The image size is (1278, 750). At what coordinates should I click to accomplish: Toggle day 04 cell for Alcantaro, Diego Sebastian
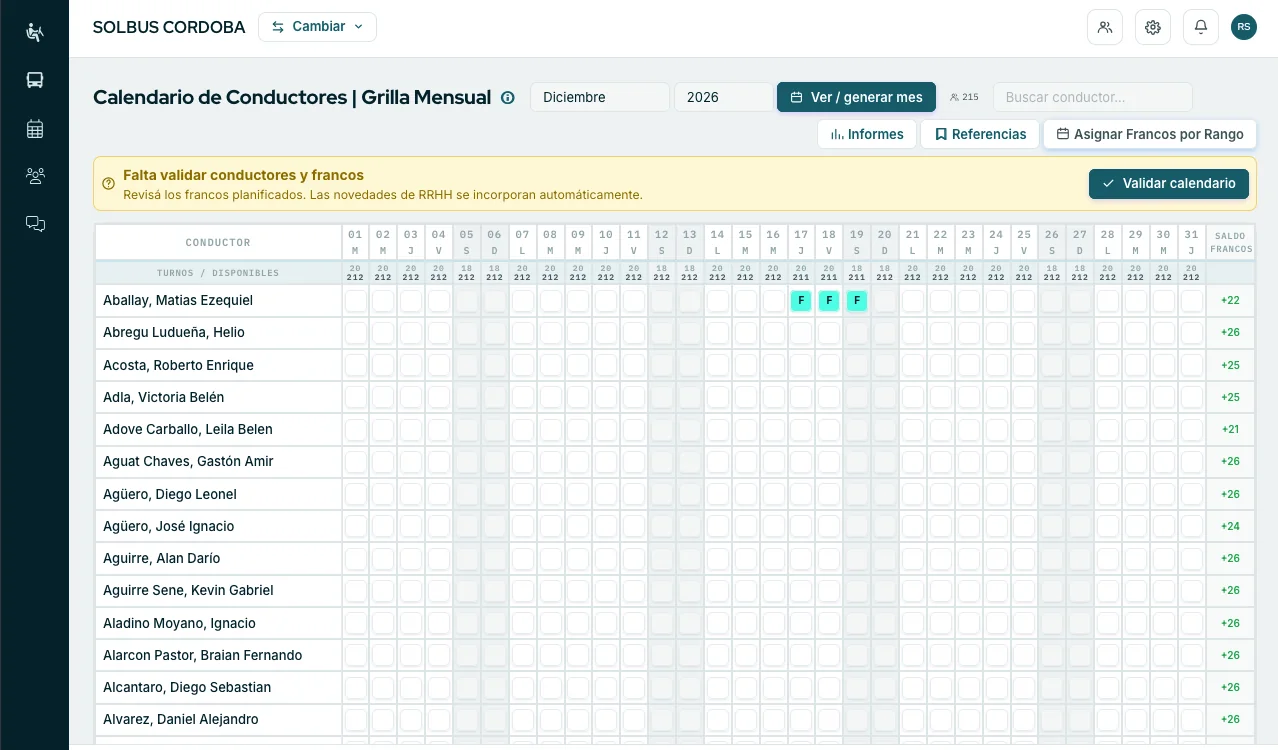click(439, 687)
